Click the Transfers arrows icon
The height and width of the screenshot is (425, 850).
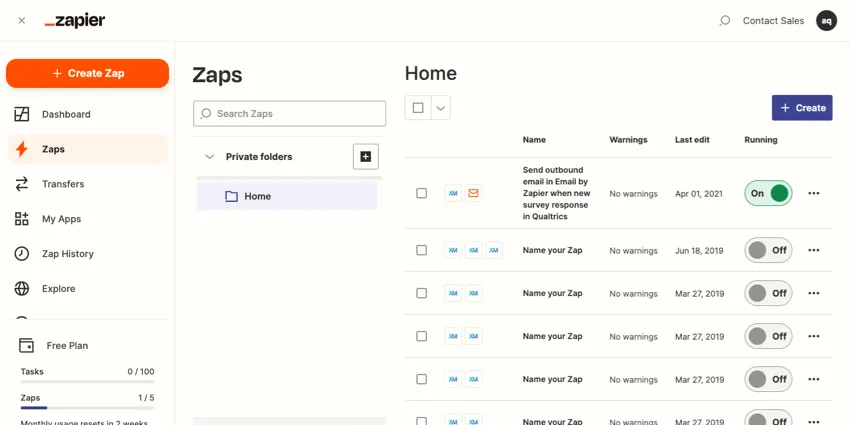(x=22, y=184)
